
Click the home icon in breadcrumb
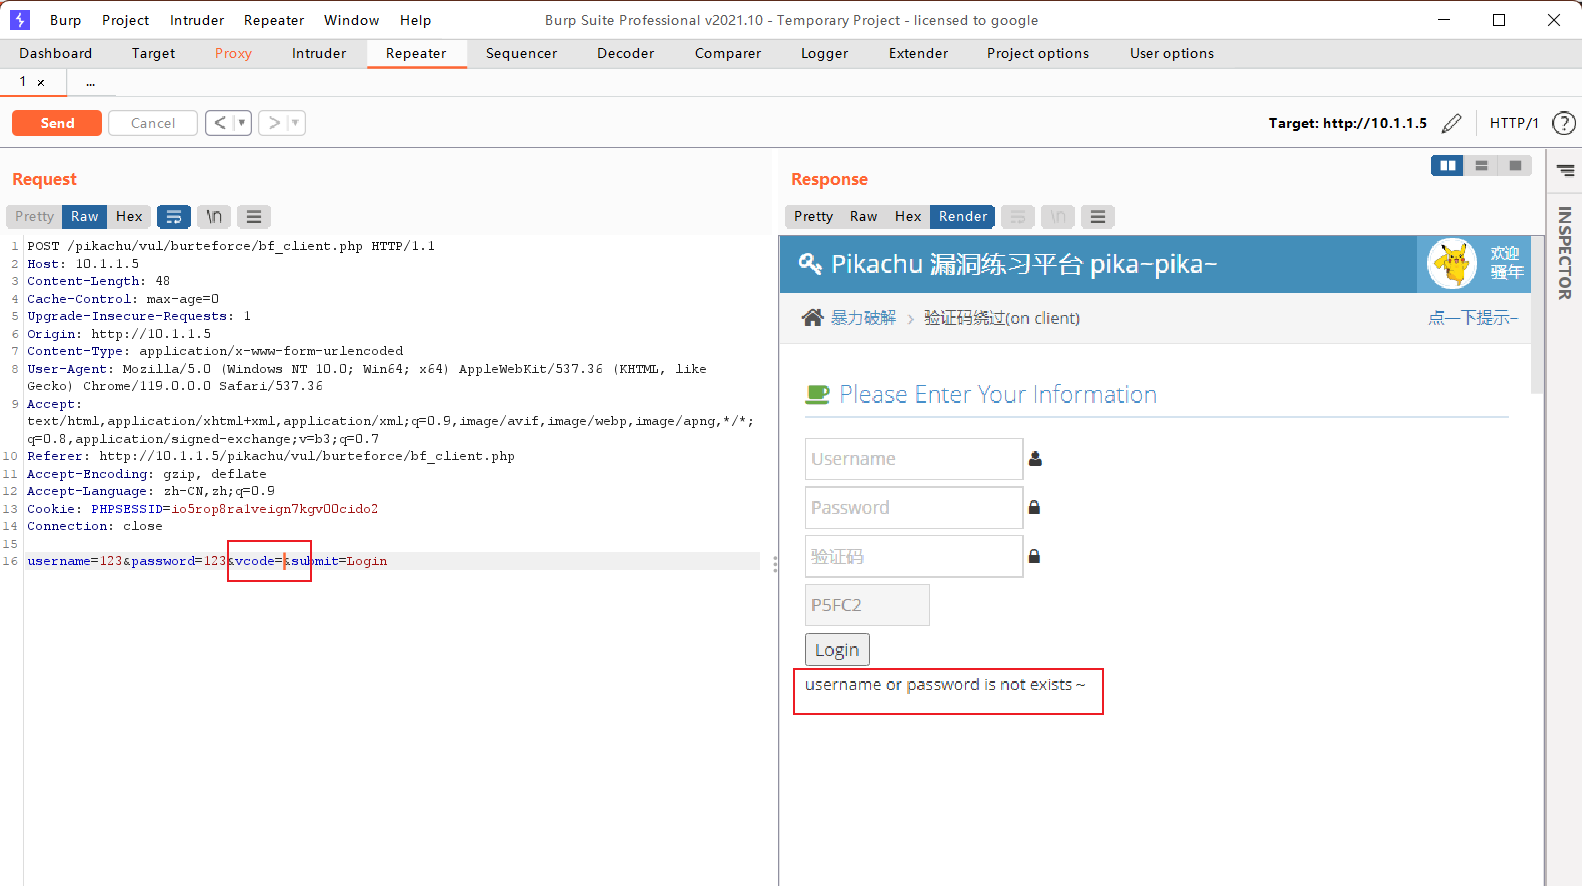pos(812,317)
